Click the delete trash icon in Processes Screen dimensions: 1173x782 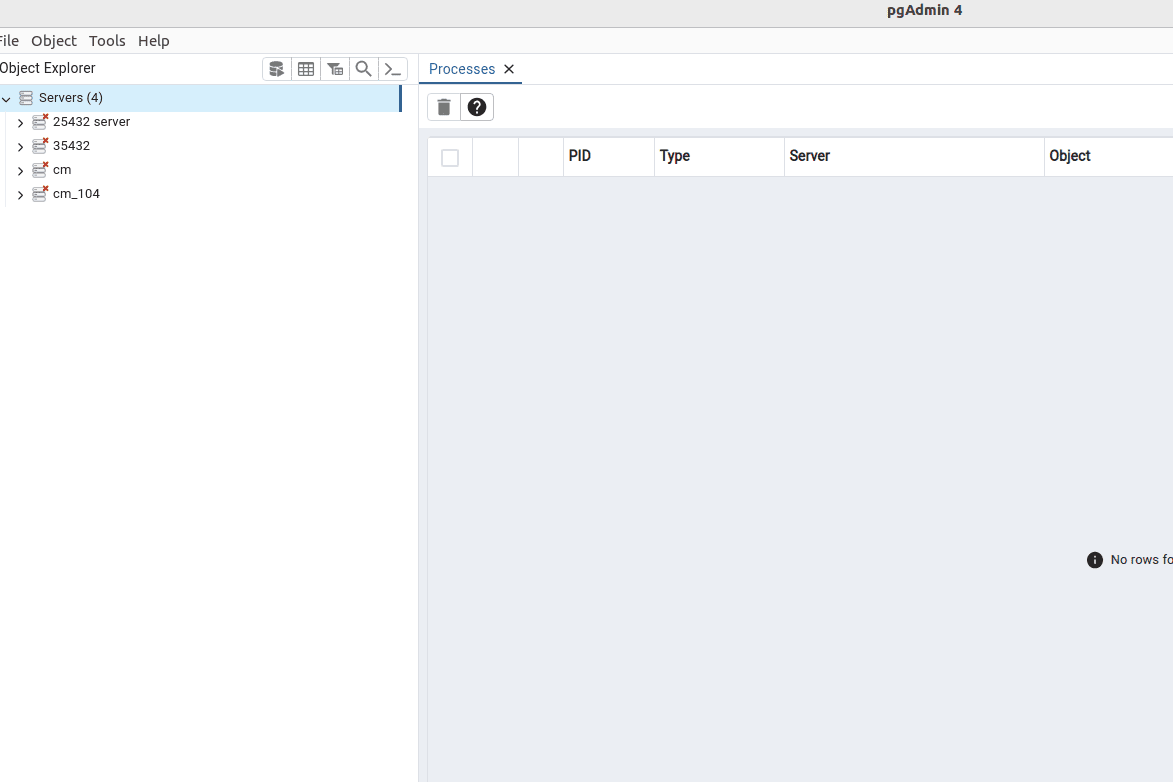click(x=444, y=107)
